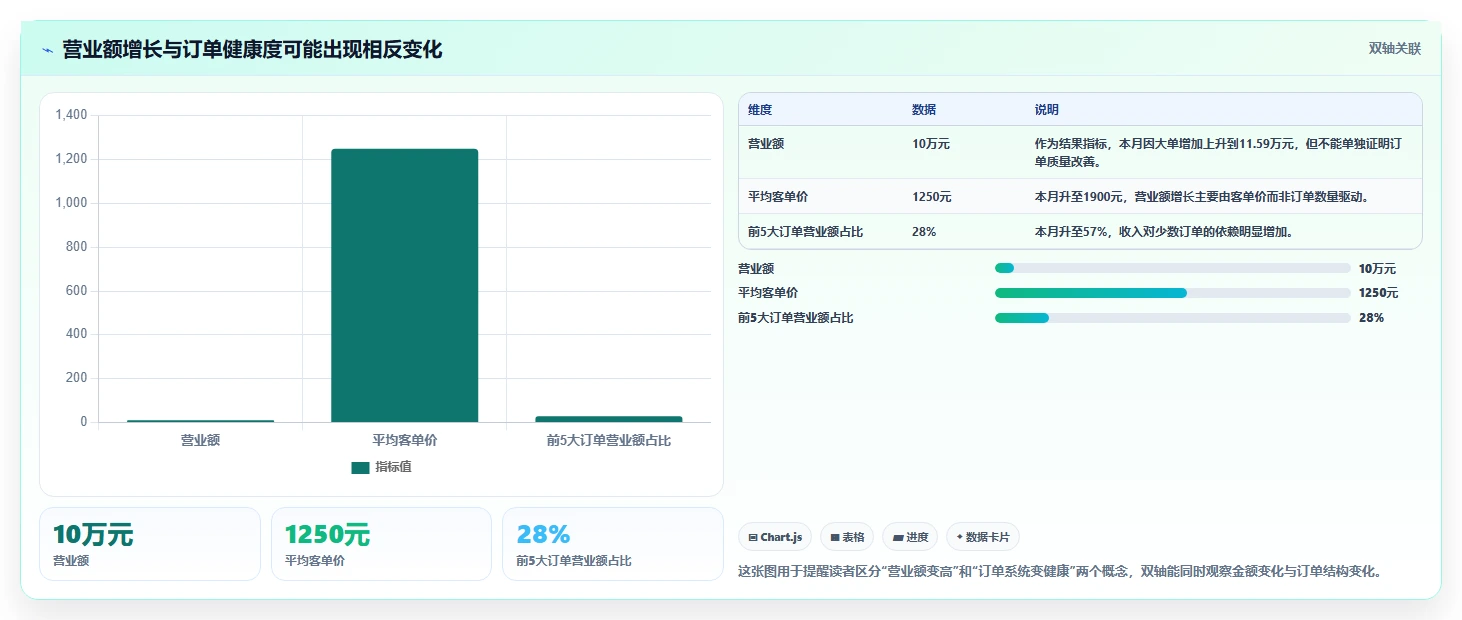The image size is (1462, 620).
Task: Click the icon inside the Chart.js chip
Action: coord(753,538)
